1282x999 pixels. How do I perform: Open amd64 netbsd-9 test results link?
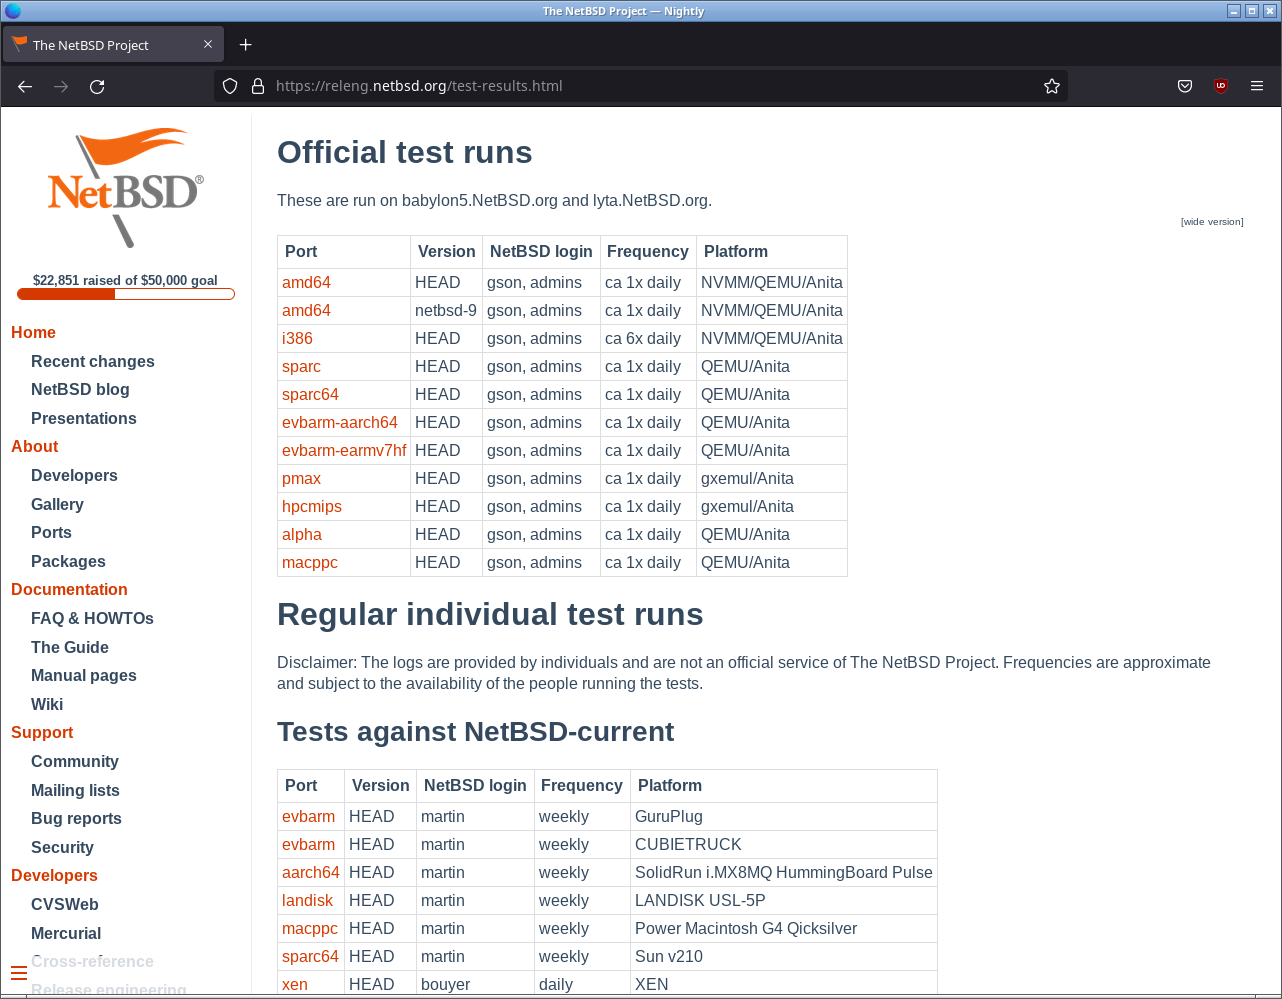306,311
